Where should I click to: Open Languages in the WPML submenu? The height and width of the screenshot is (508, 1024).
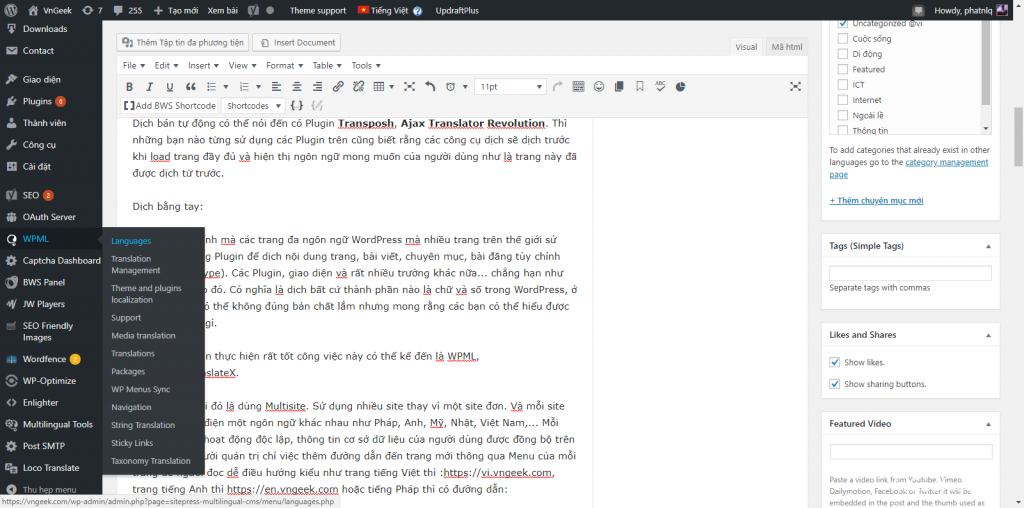click(131, 241)
